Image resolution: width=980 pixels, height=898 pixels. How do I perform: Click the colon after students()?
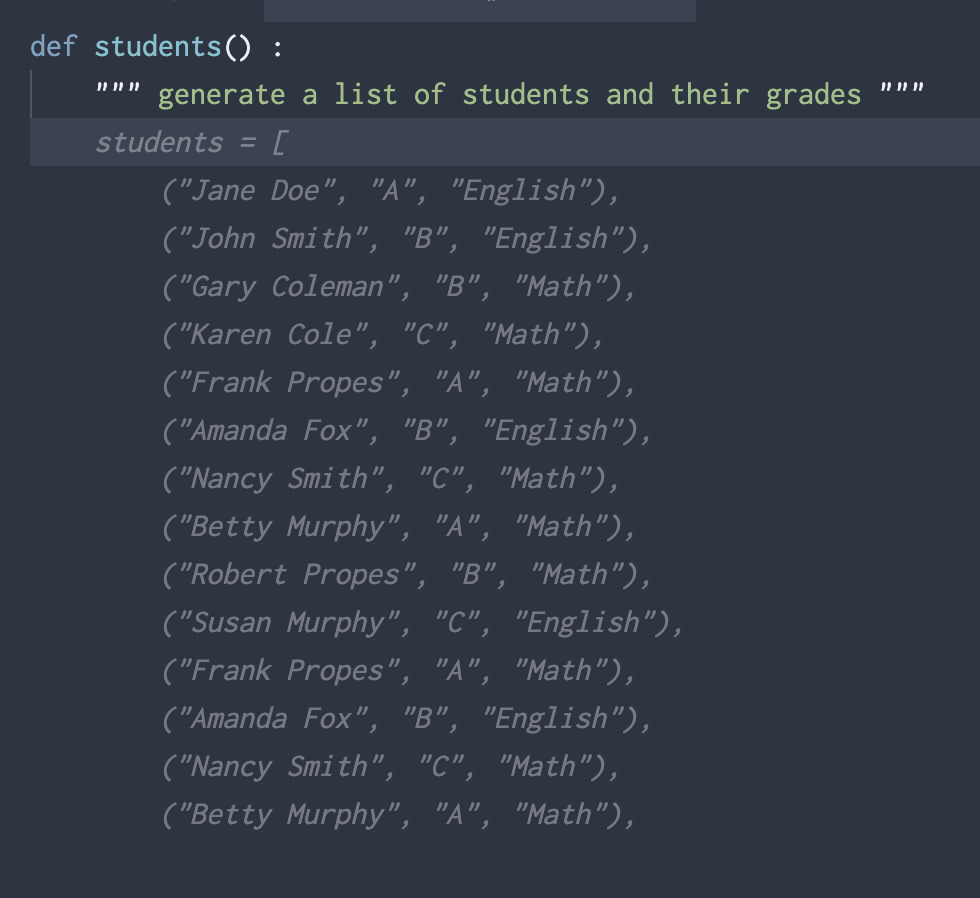[x=278, y=48]
